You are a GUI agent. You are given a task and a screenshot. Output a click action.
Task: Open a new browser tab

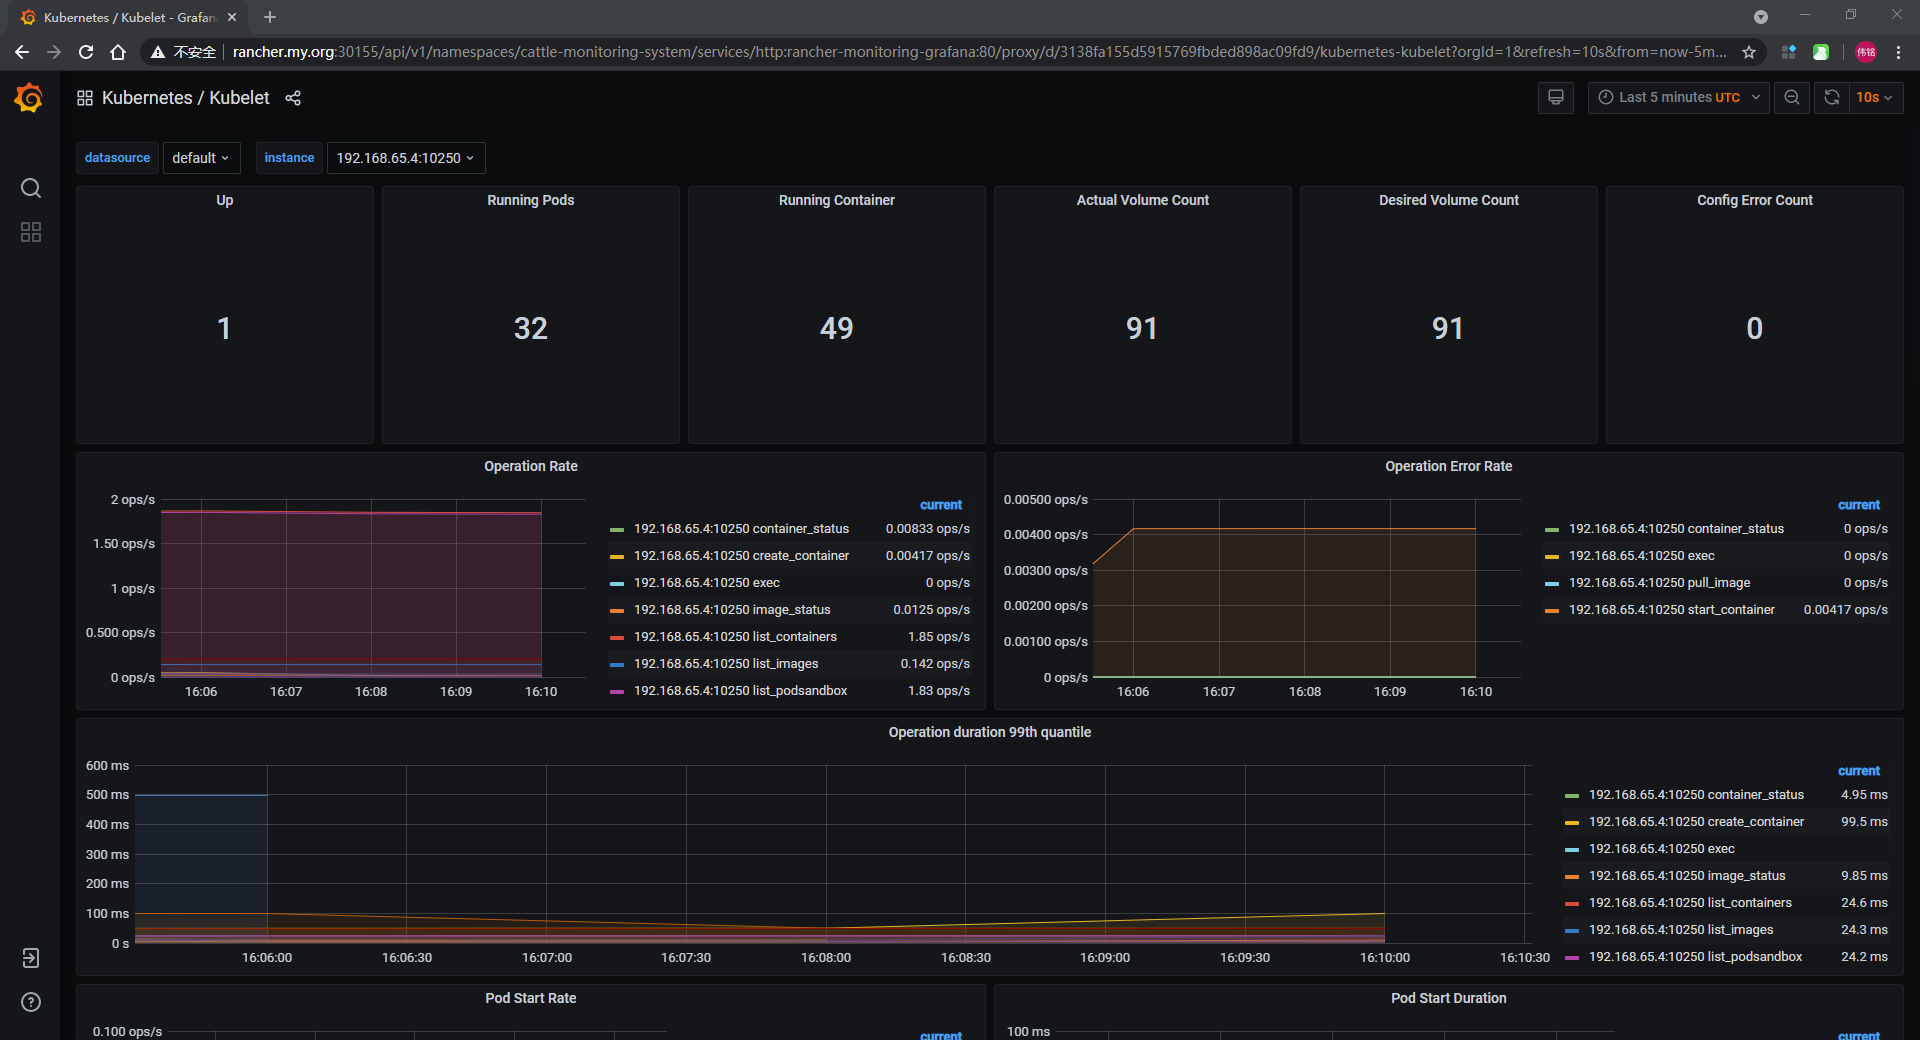point(270,17)
